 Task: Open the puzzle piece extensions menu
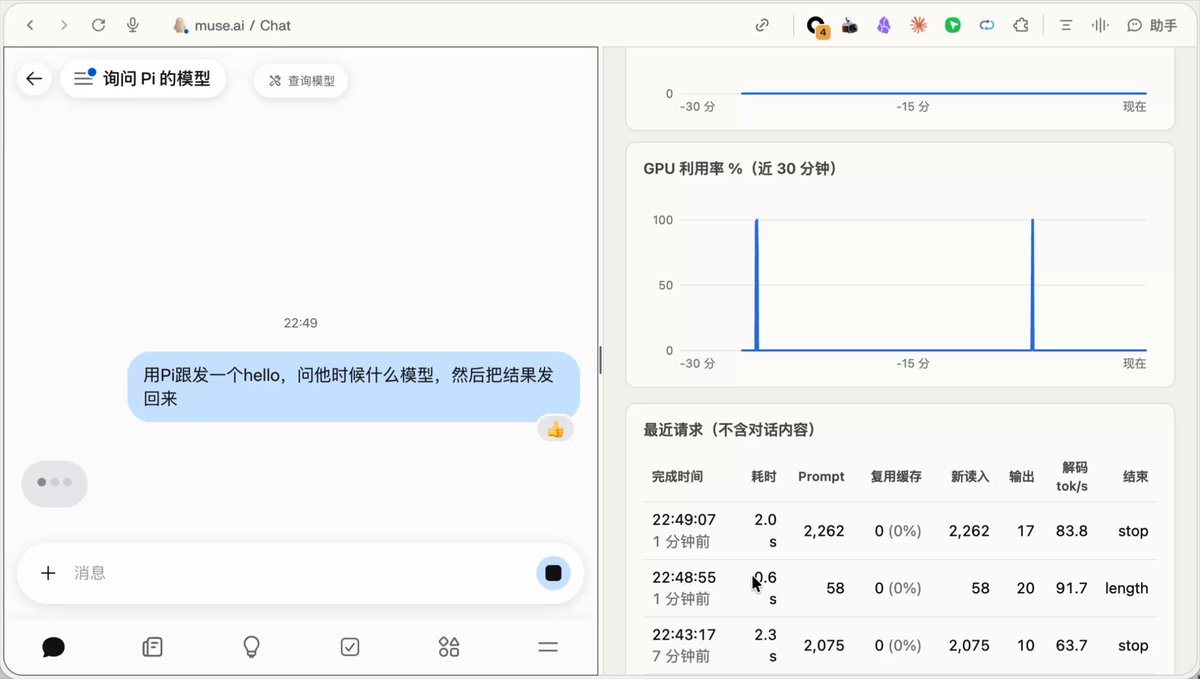pos(1021,25)
